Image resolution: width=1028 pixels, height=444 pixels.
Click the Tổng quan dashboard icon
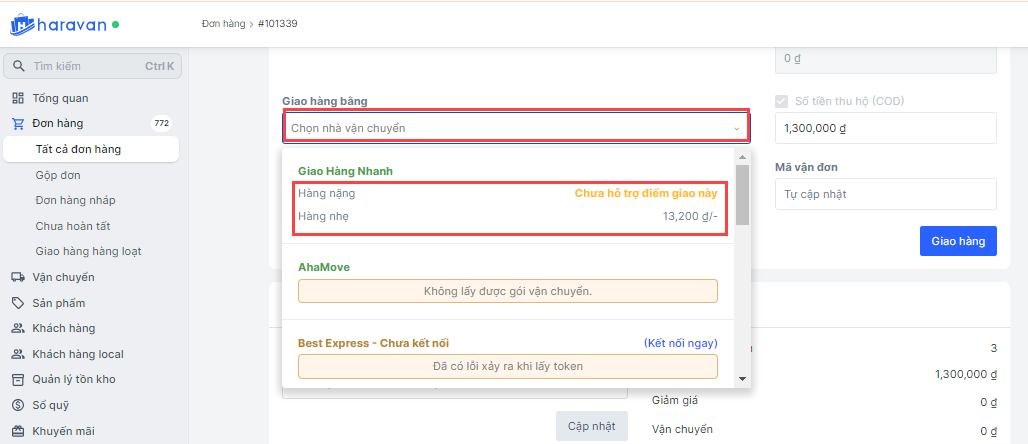pos(18,98)
